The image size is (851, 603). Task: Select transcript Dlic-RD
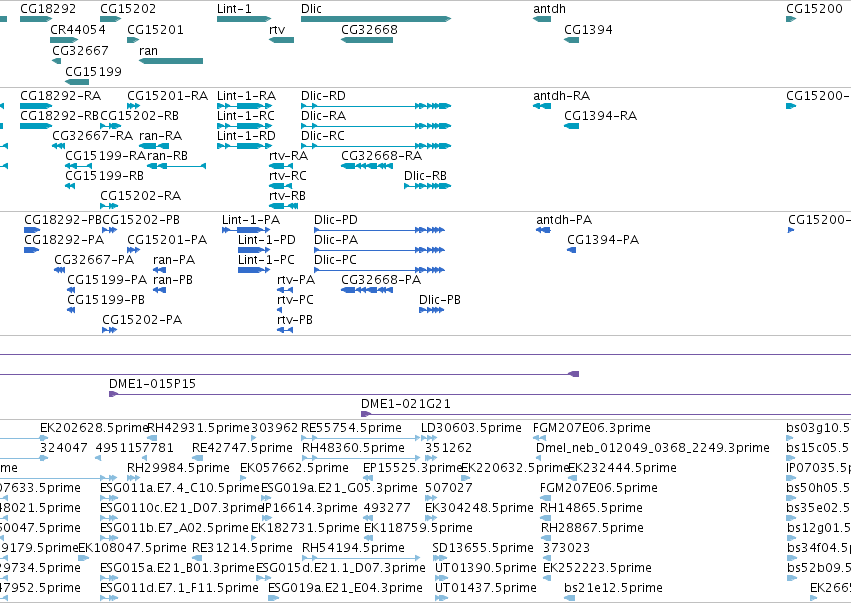[376, 106]
